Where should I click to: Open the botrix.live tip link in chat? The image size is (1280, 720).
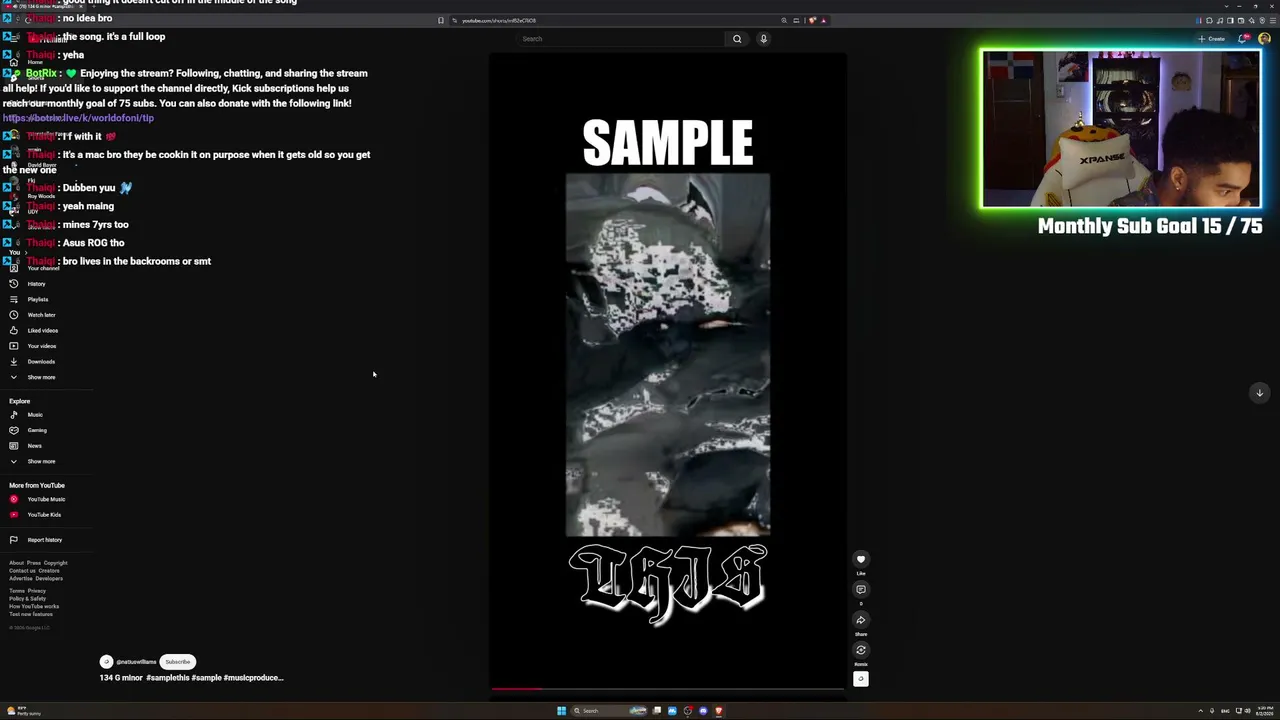tap(78, 118)
